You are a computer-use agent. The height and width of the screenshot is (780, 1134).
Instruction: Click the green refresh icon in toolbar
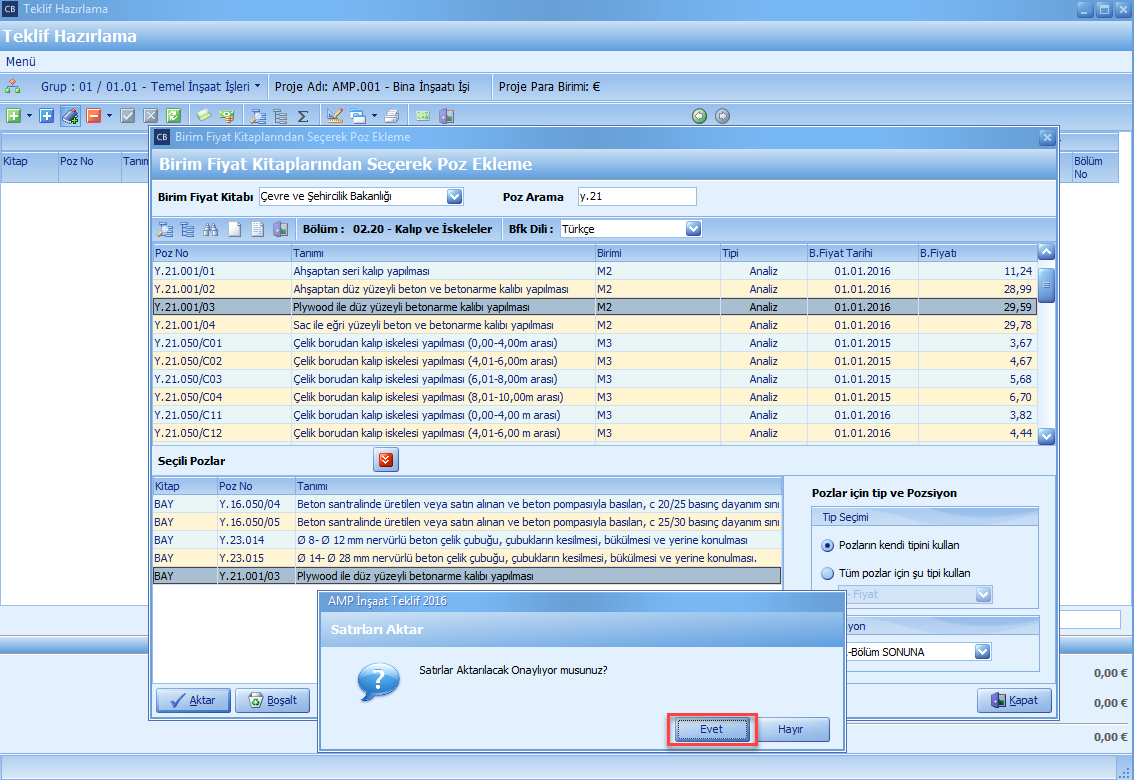173,116
